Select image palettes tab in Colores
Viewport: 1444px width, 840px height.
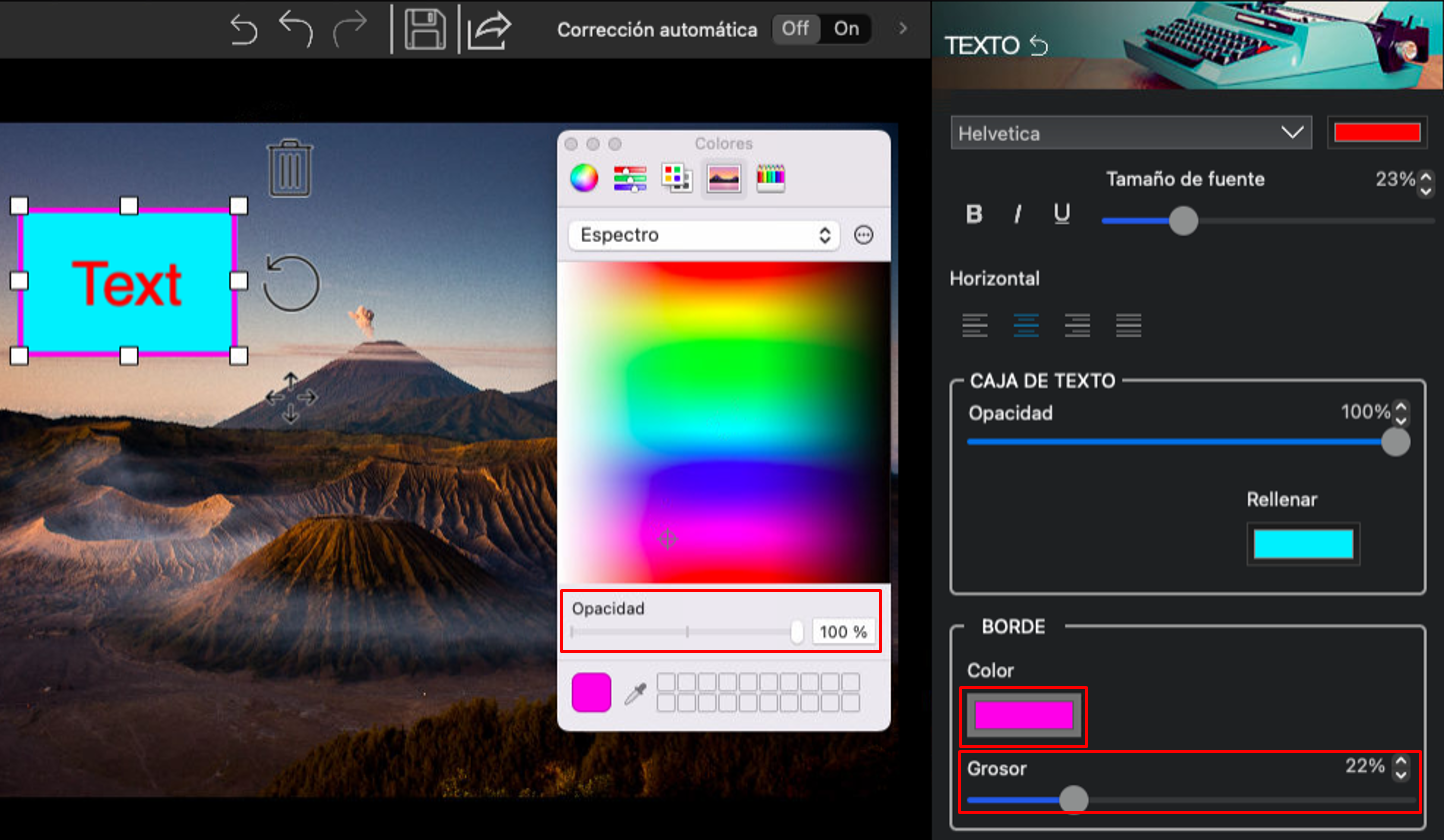724,178
